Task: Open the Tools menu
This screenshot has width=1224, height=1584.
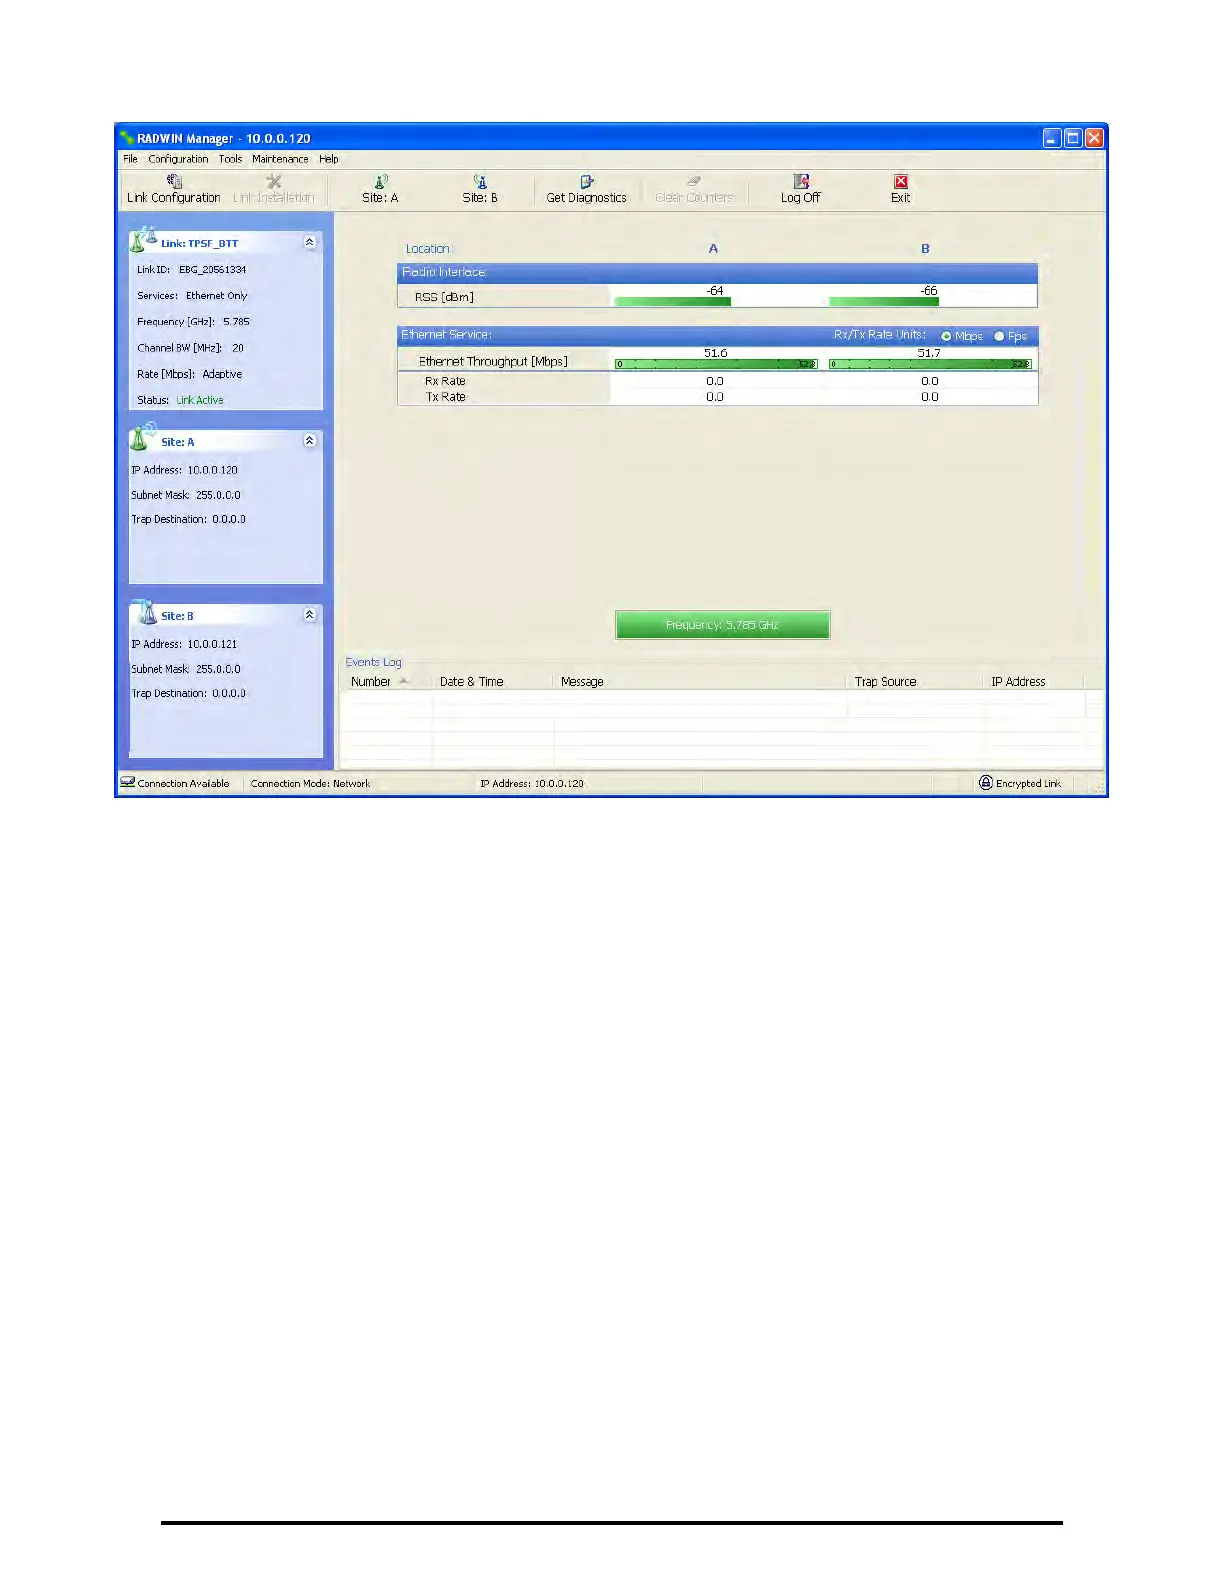Action: coord(230,159)
